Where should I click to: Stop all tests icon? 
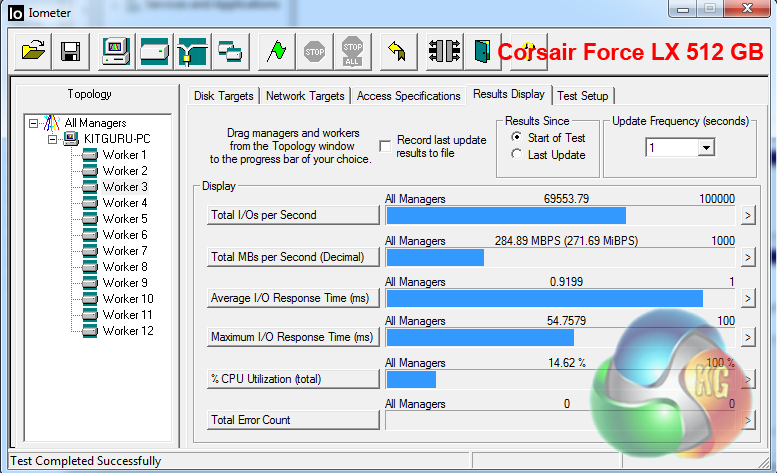352,52
